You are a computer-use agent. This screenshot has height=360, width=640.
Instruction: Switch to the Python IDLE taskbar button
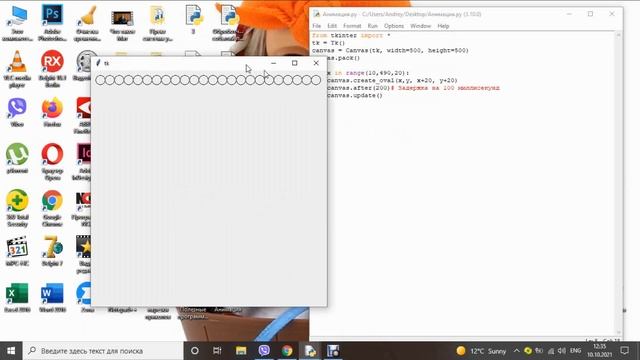[x=310, y=351]
